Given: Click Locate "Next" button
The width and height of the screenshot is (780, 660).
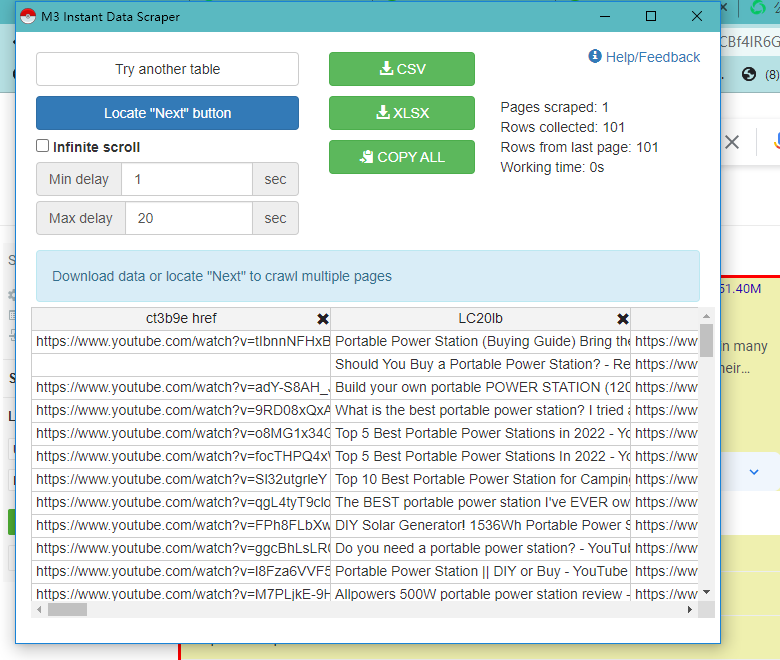Looking at the screenshot, I should pos(167,113).
